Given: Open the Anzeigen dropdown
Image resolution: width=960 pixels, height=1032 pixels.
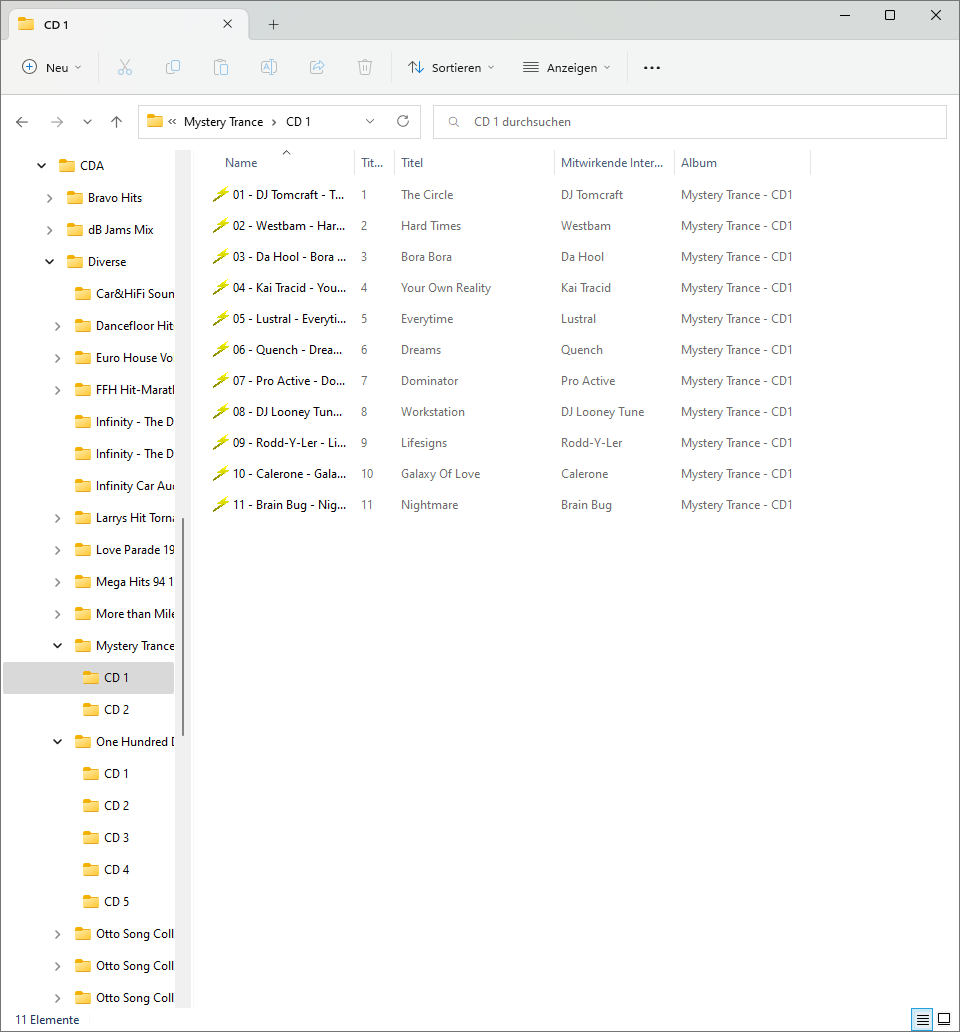Looking at the screenshot, I should [x=567, y=67].
